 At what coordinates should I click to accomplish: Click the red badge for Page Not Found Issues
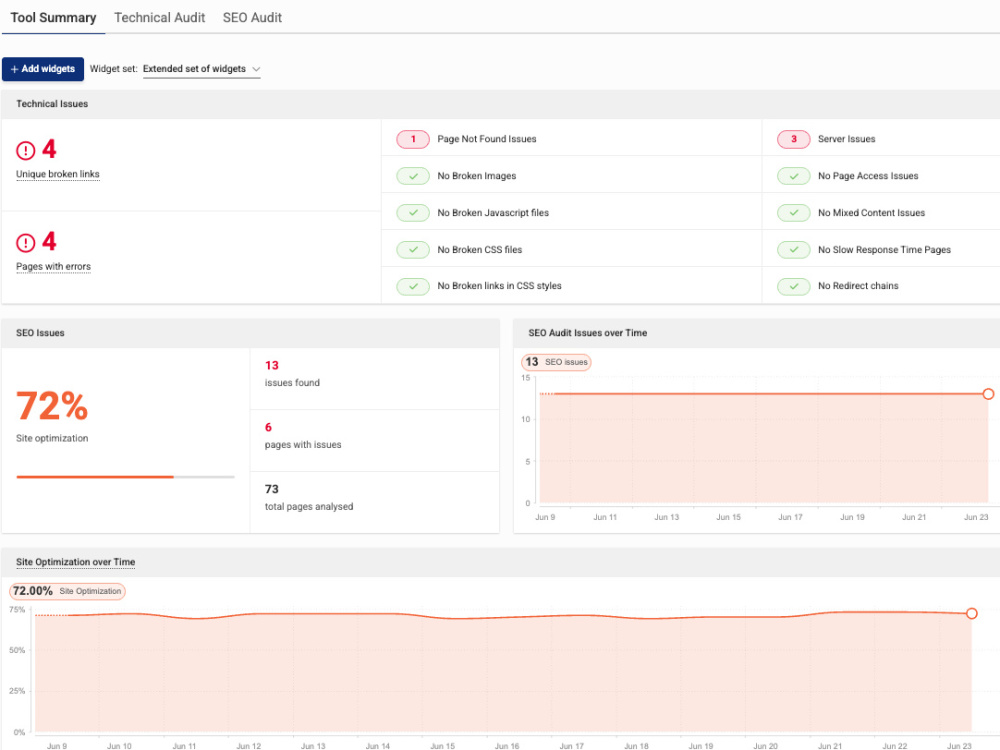tap(413, 139)
